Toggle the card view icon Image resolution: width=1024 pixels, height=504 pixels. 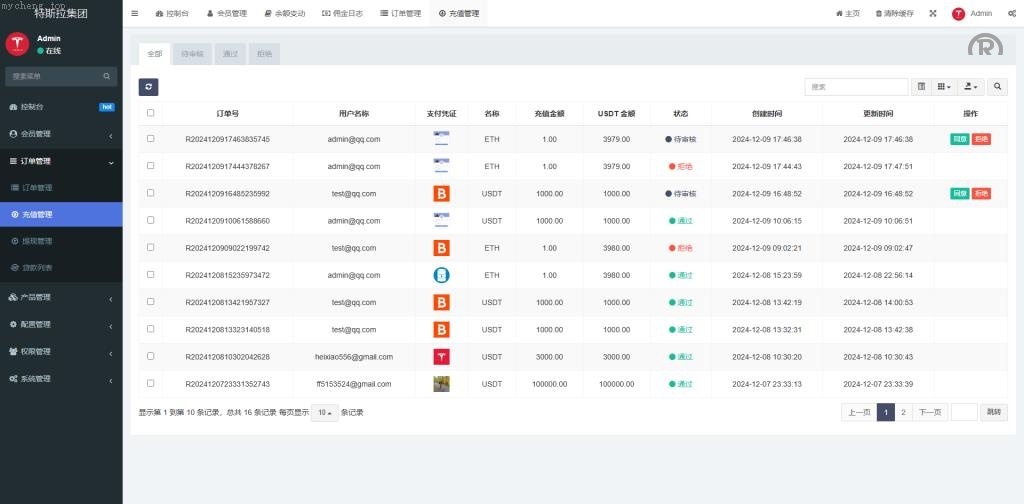point(921,87)
